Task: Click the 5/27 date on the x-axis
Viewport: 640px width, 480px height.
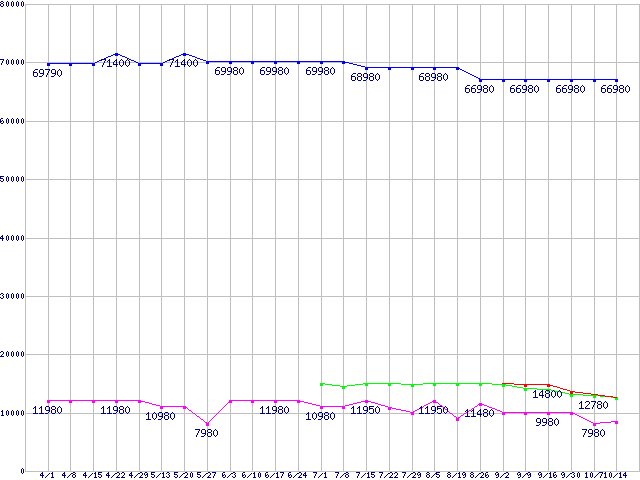Action: pos(207,474)
